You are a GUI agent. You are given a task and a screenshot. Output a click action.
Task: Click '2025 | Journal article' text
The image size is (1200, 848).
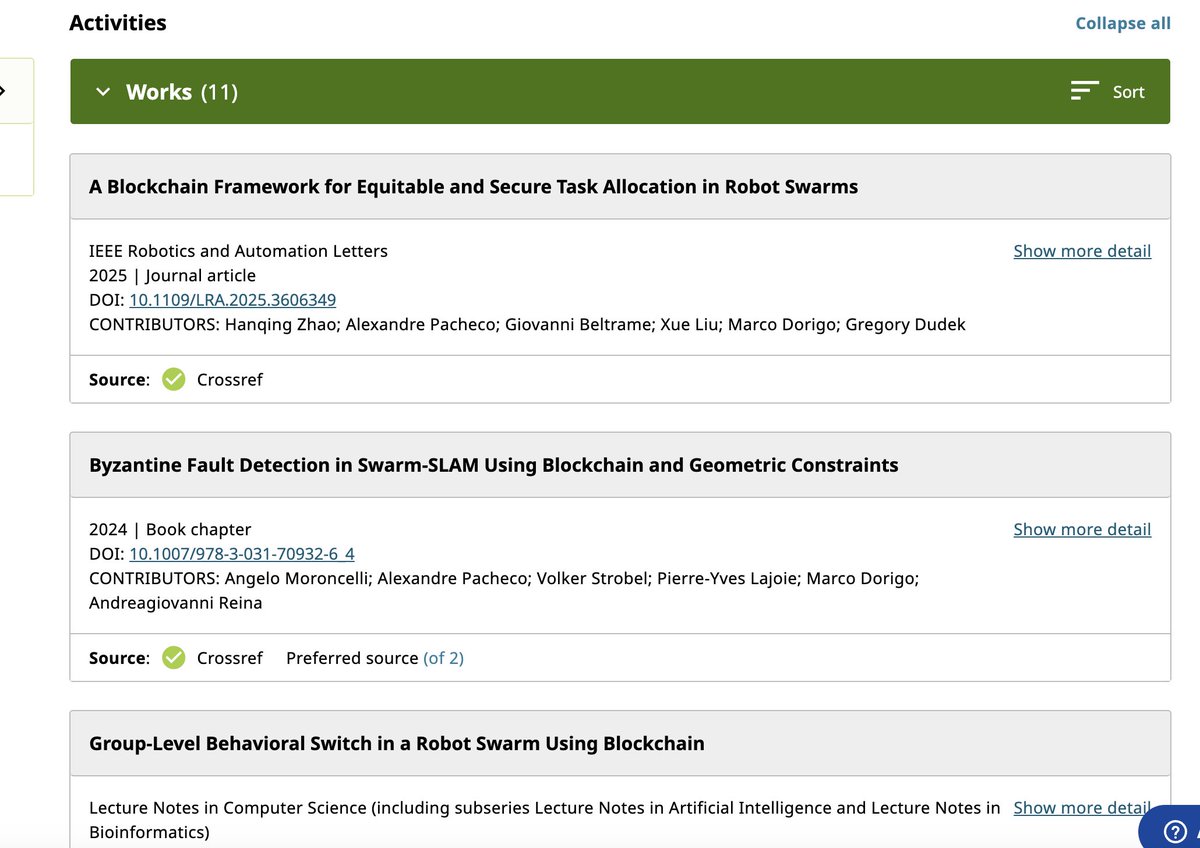[x=172, y=275]
